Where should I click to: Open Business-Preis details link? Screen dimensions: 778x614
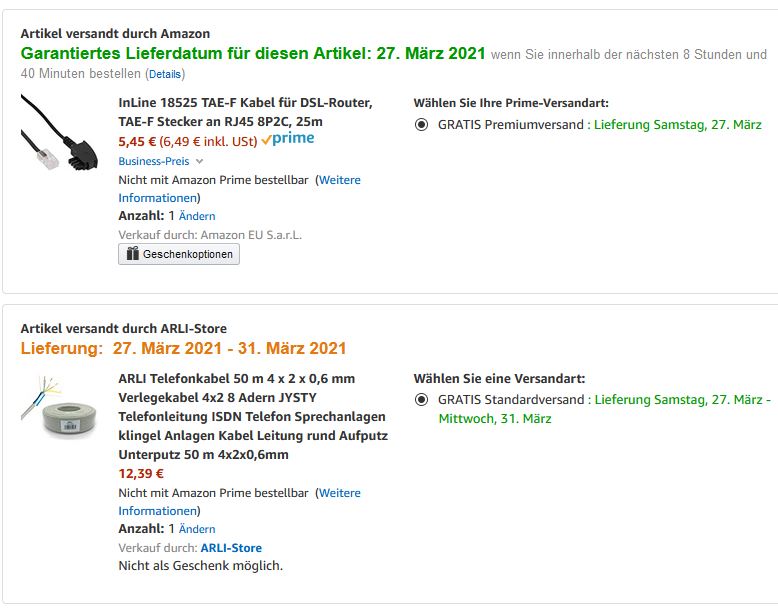click(x=154, y=161)
